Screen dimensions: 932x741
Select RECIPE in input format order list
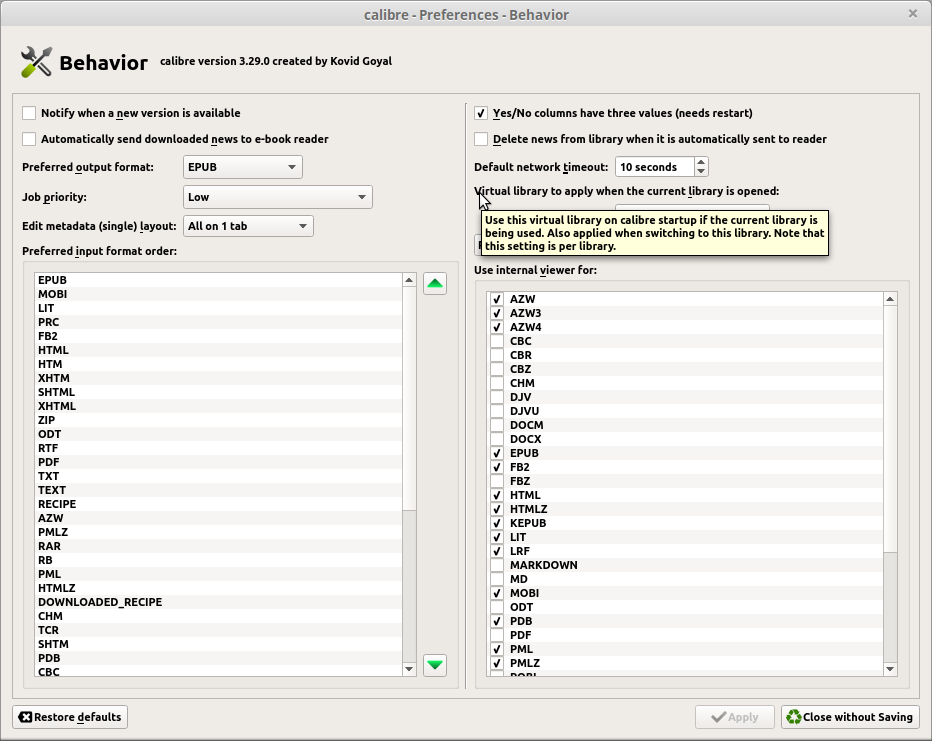point(219,504)
